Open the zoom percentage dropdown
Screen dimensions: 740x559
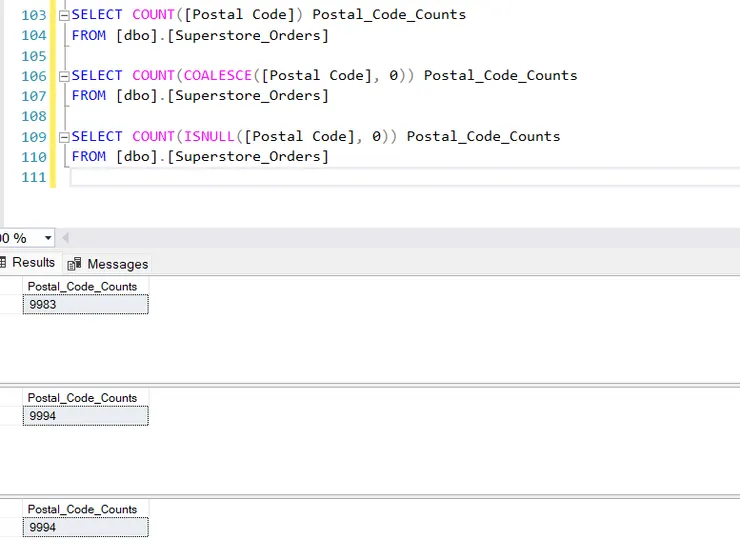click(x=48, y=238)
